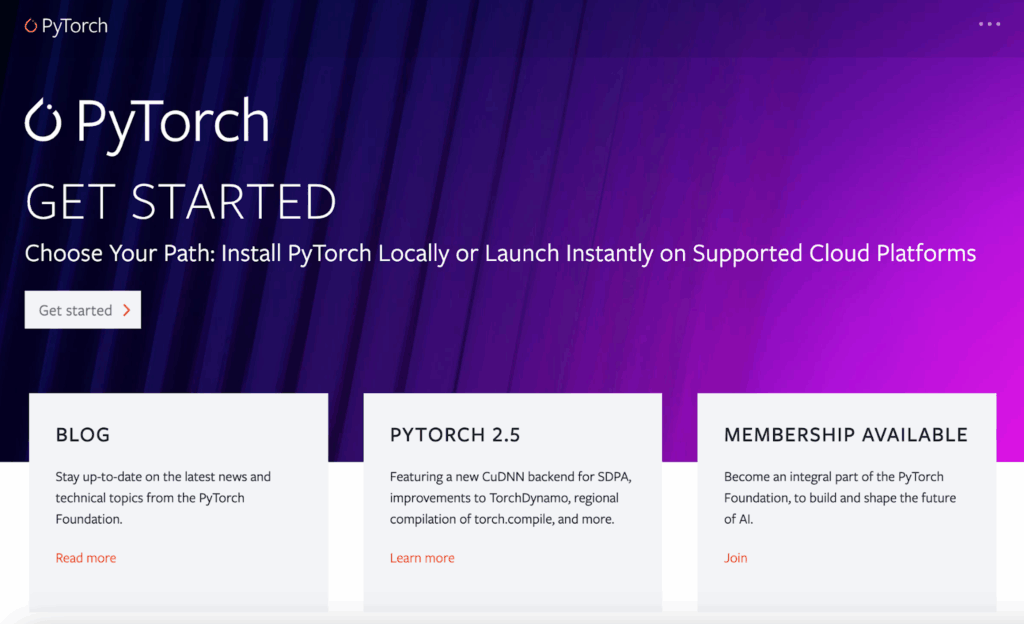Click the PyTorch Foundation membership description text
Screen dimensions: 1024x624
click(x=840, y=498)
